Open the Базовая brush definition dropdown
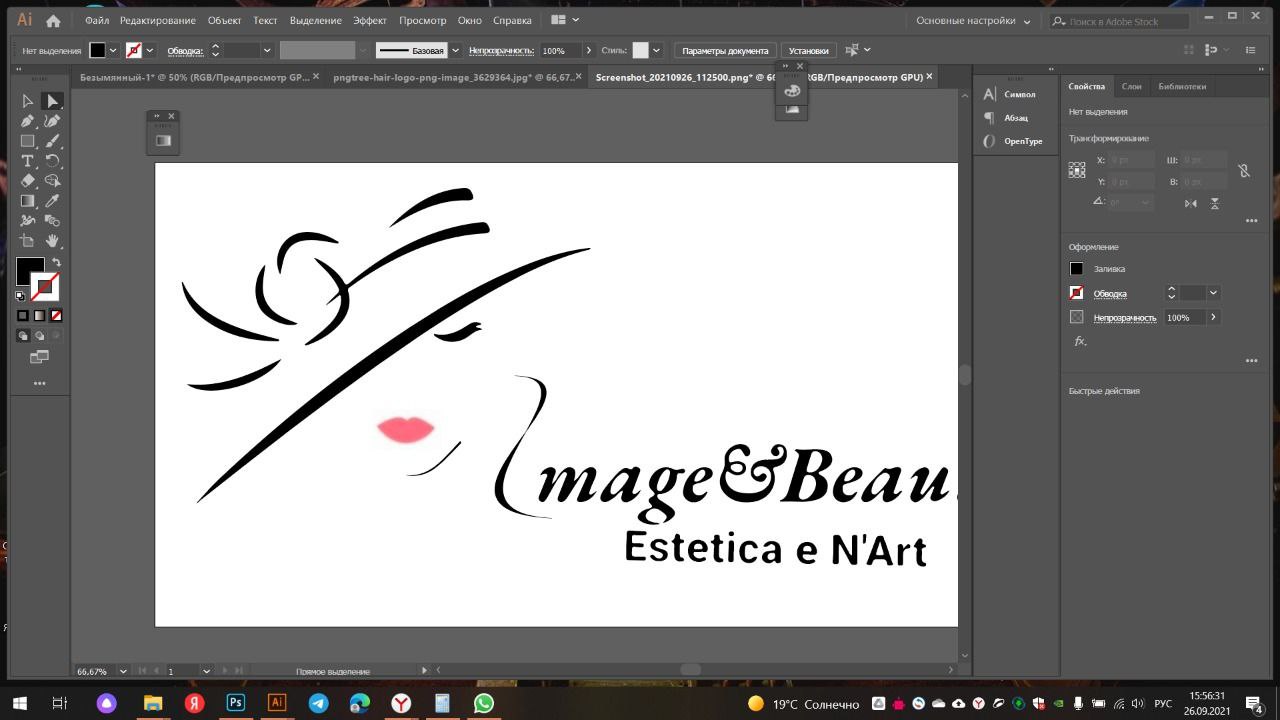This screenshot has width=1280, height=720. click(x=456, y=50)
